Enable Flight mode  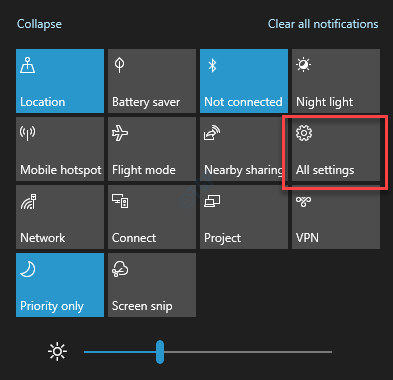click(152, 149)
